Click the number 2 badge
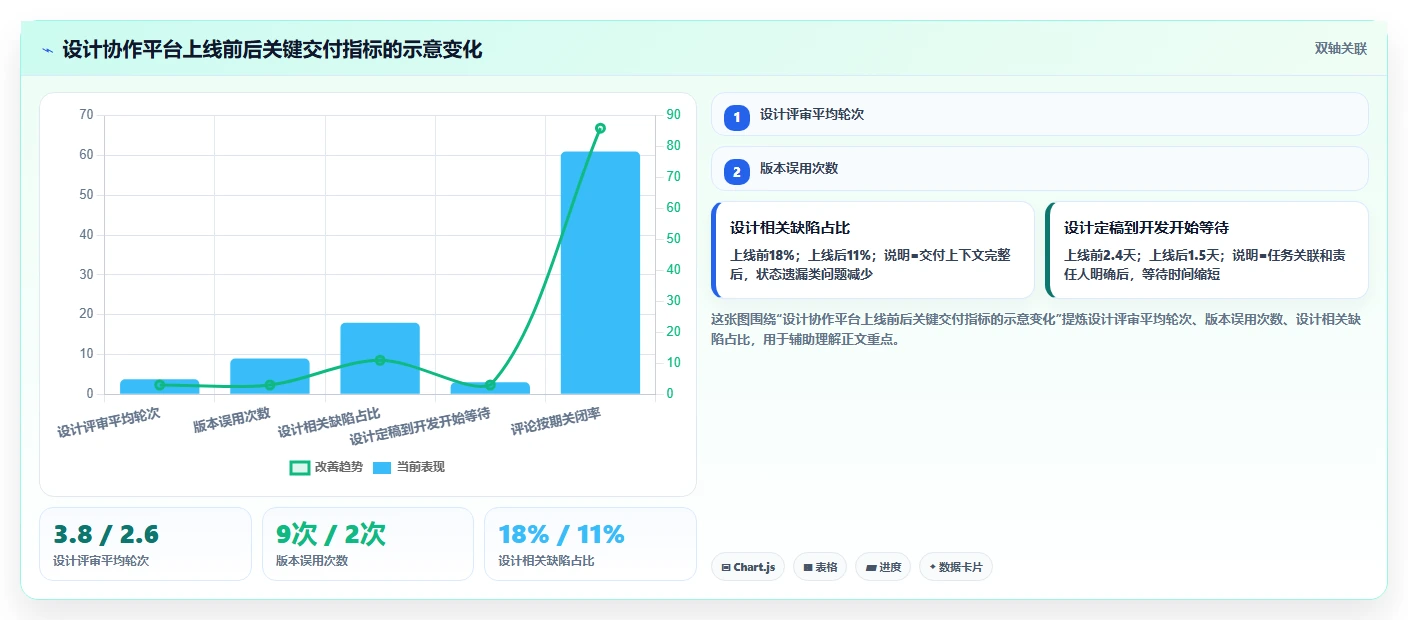This screenshot has height=620, width=1408. (737, 171)
